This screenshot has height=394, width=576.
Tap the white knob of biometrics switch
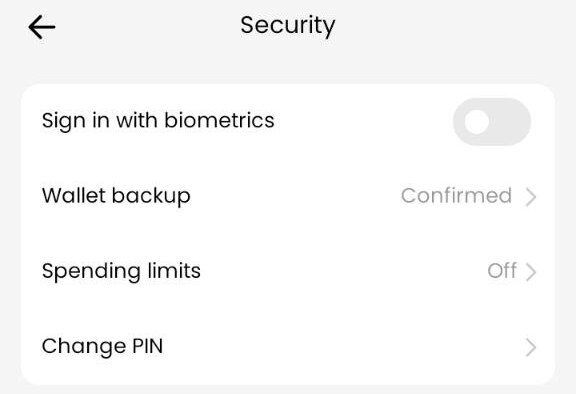click(x=476, y=122)
